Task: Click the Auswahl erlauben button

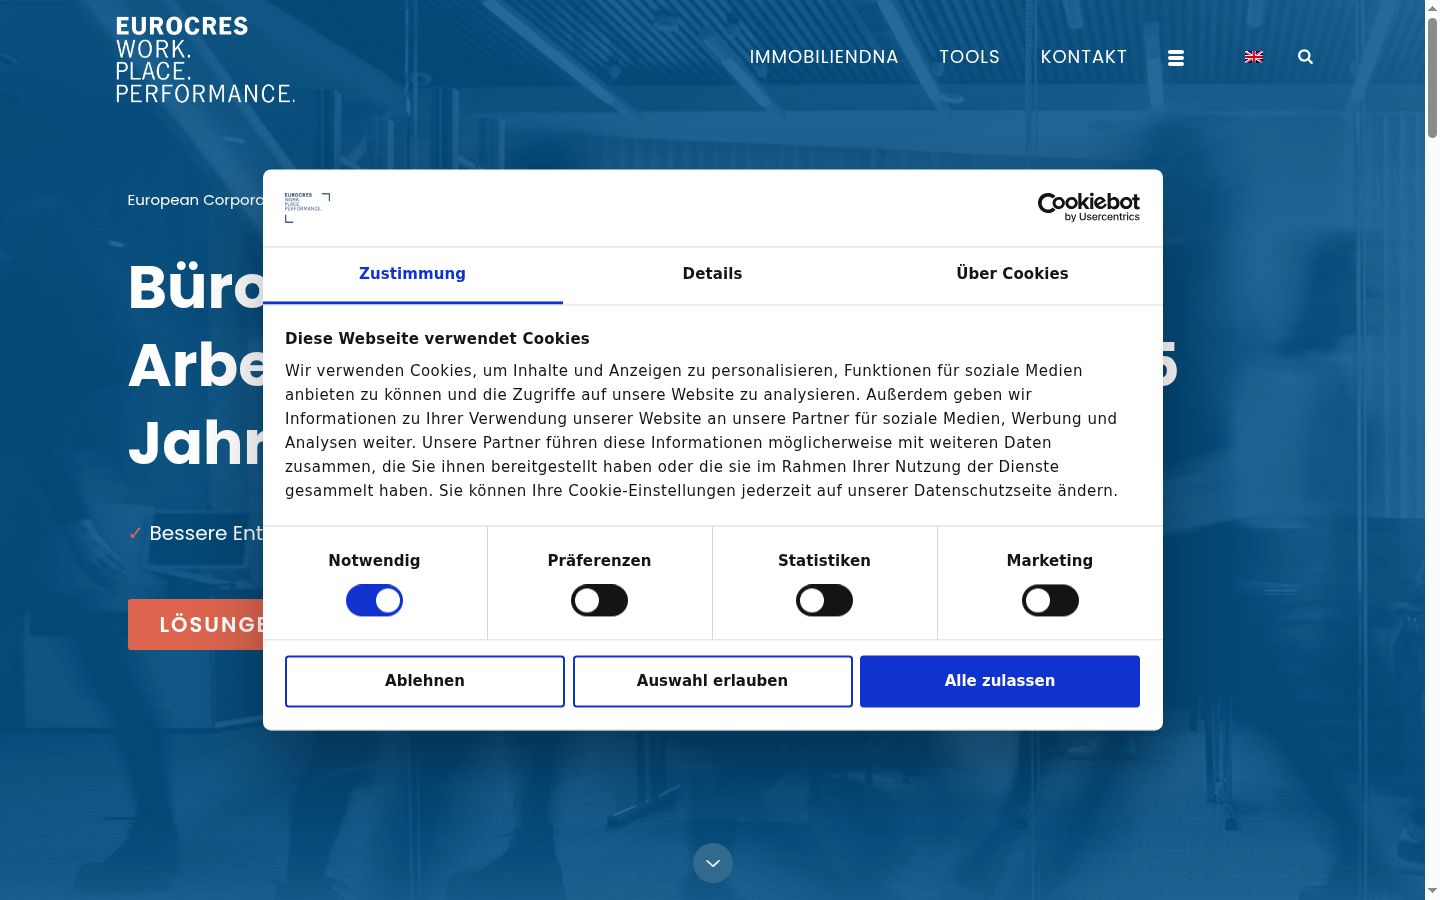Action: [x=713, y=681]
